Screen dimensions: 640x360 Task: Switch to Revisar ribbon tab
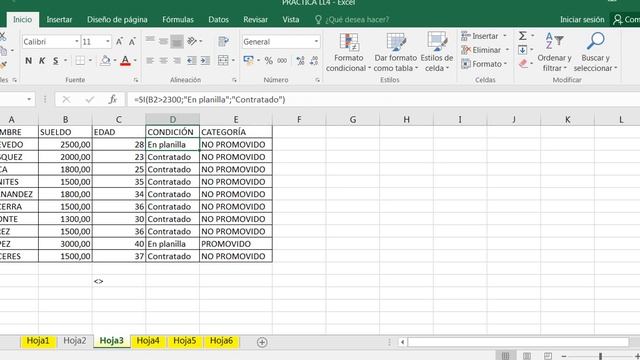tap(256, 20)
